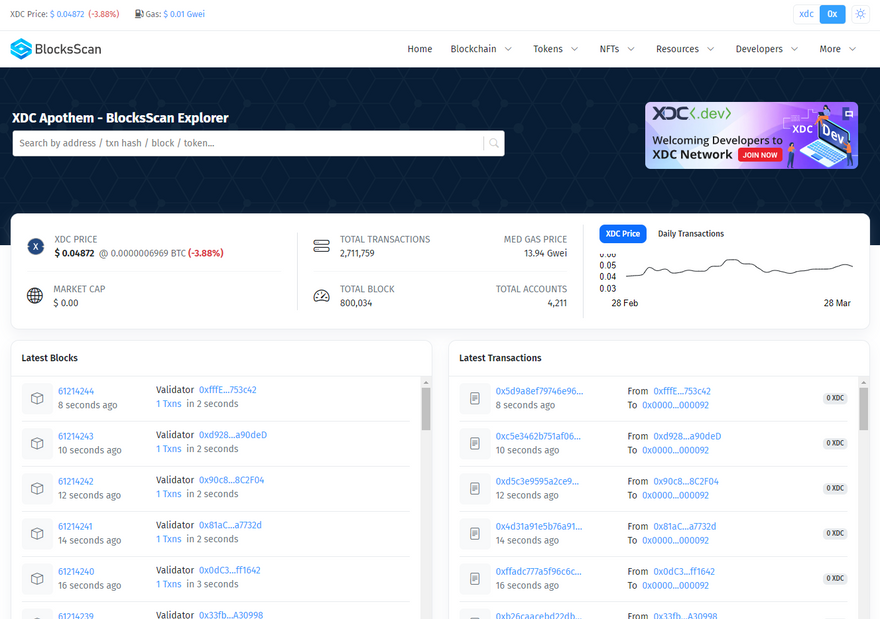This screenshot has width=880, height=619.
Task: Switch address format to 0x prefix
Action: point(832,14)
